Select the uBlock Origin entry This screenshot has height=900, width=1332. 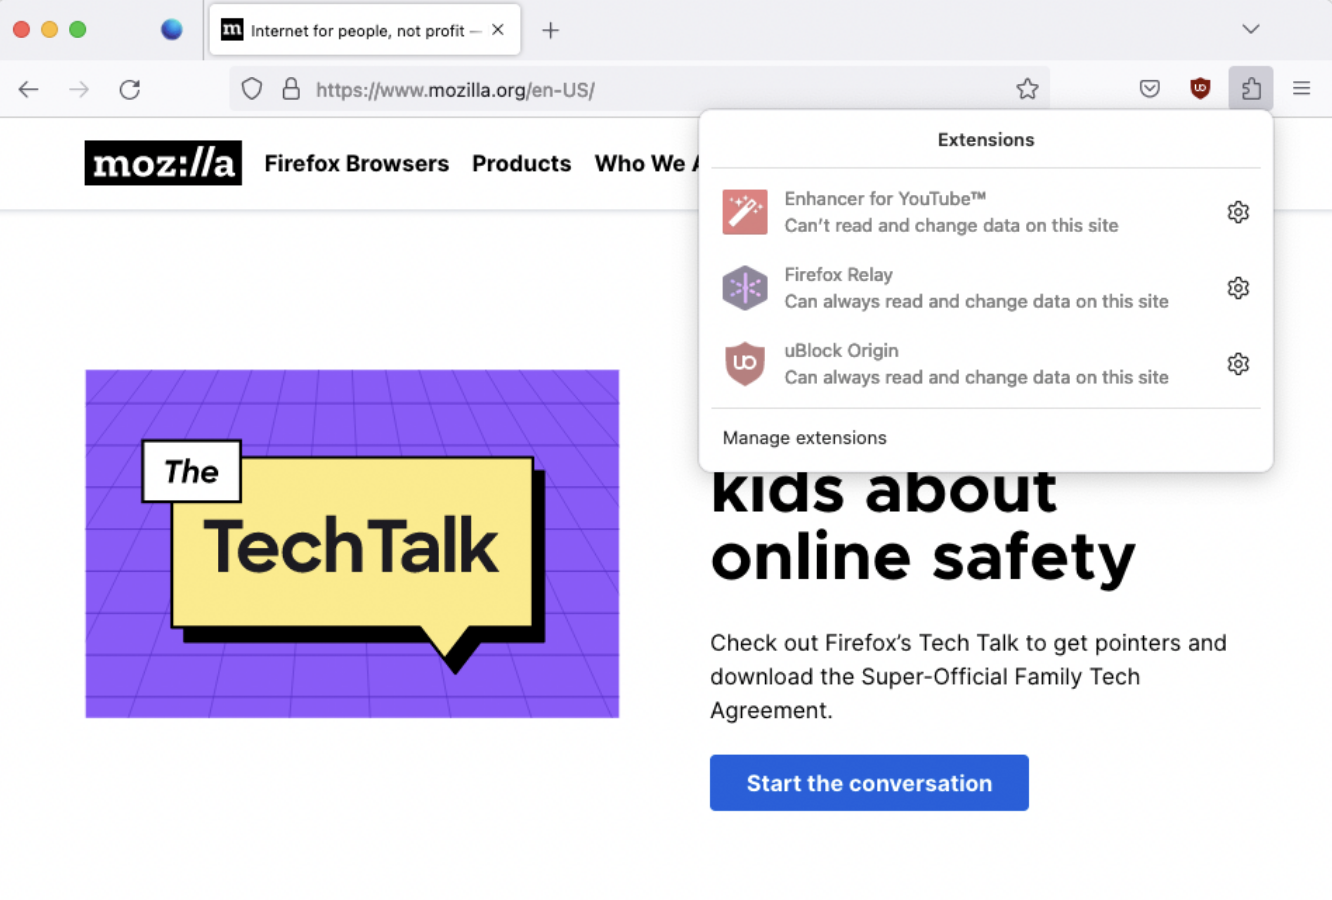[963, 364]
